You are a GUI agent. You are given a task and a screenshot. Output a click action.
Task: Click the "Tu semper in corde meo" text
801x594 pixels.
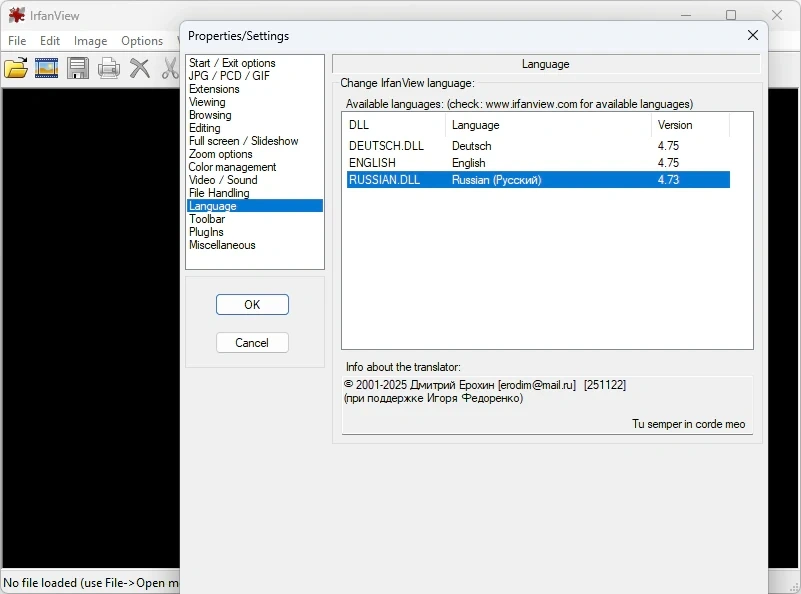[x=688, y=424]
